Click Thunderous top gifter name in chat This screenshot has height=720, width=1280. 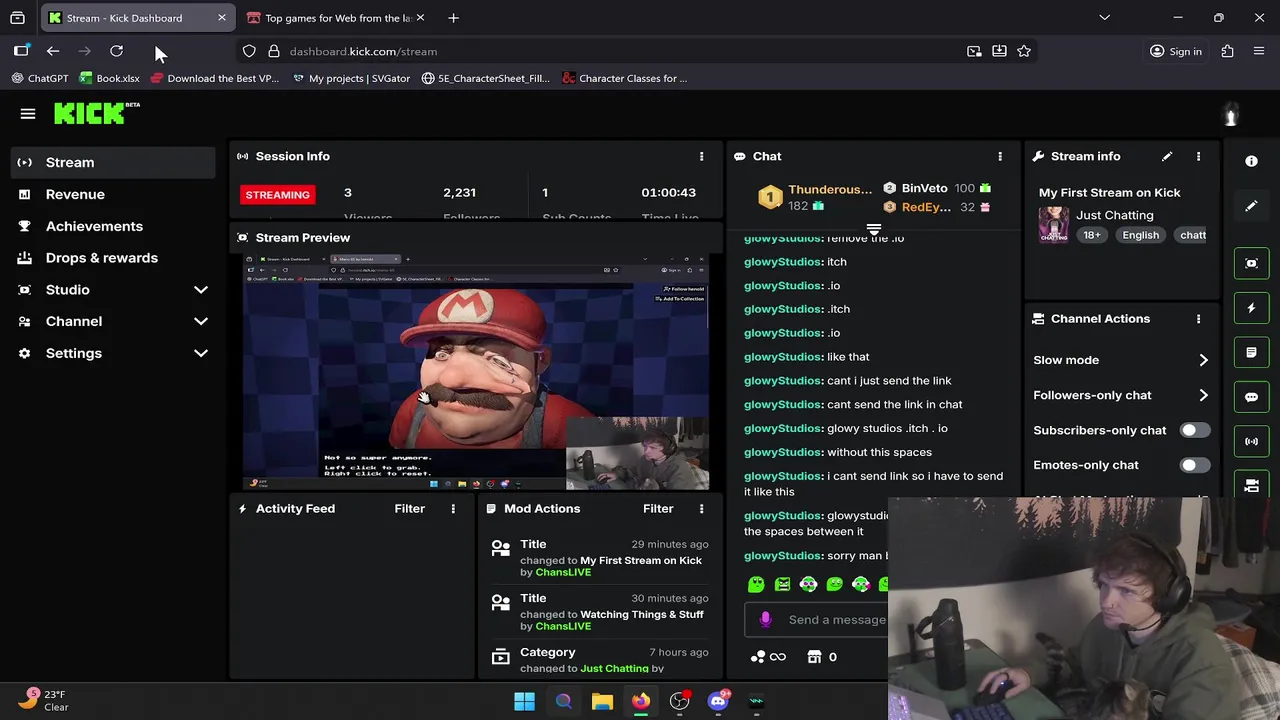point(830,189)
